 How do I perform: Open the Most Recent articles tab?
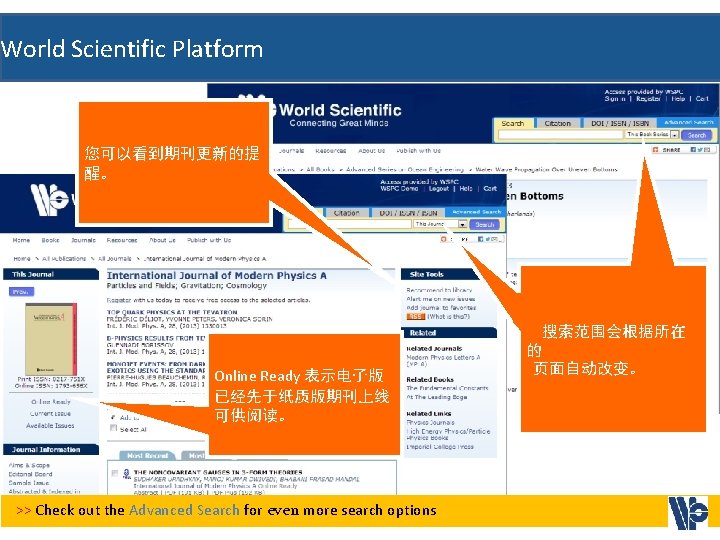point(147,456)
